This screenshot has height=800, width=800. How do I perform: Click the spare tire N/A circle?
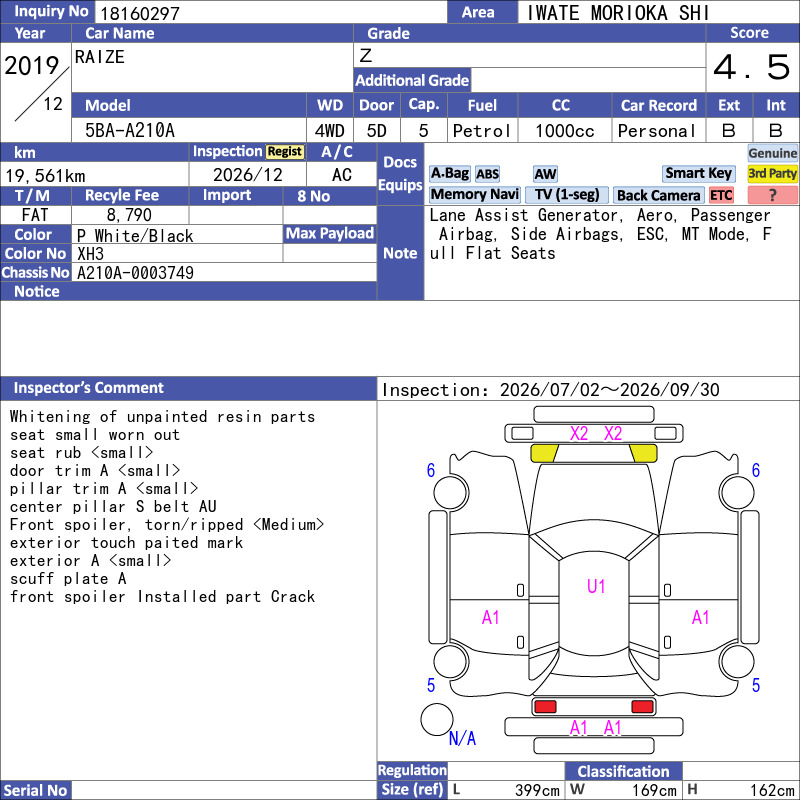[x=437, y=719]
